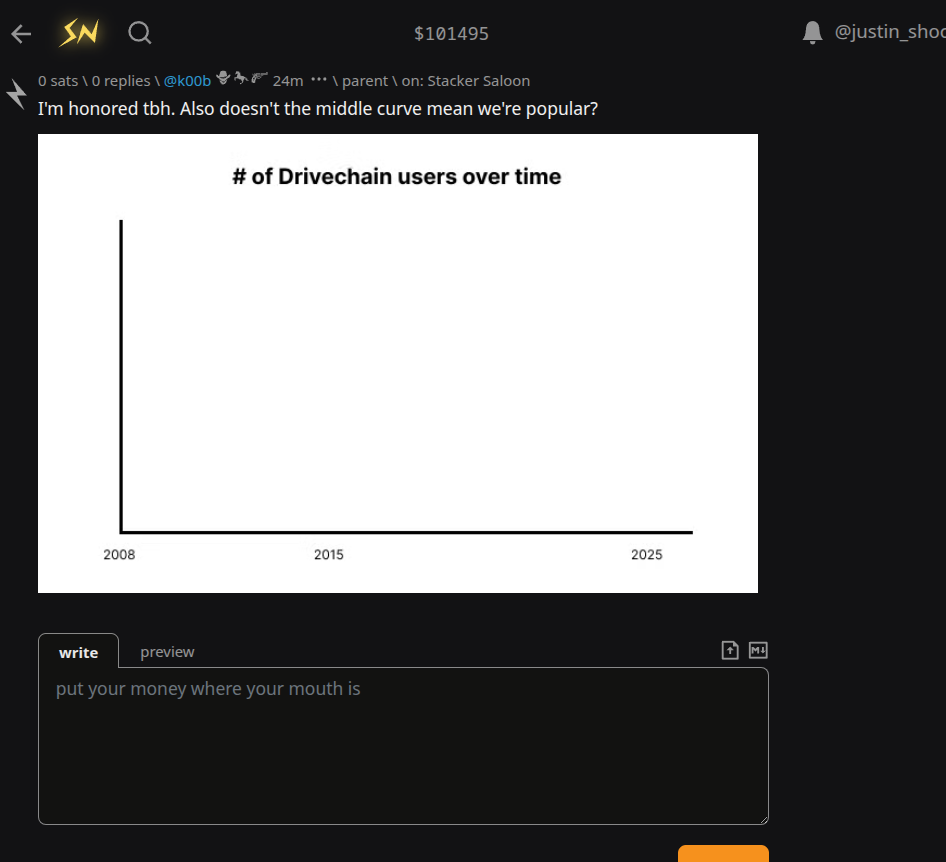Screen dimensions: 946x862
Task: Open the @k00b user profile link
Action: point(187,81)
